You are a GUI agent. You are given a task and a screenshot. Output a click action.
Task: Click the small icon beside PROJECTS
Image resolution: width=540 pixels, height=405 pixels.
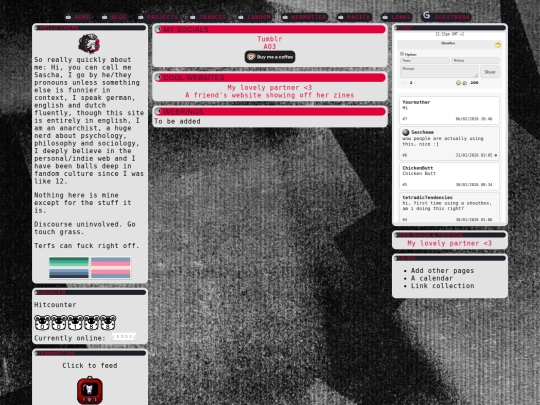pyautogui.click(x=141, y=17)
